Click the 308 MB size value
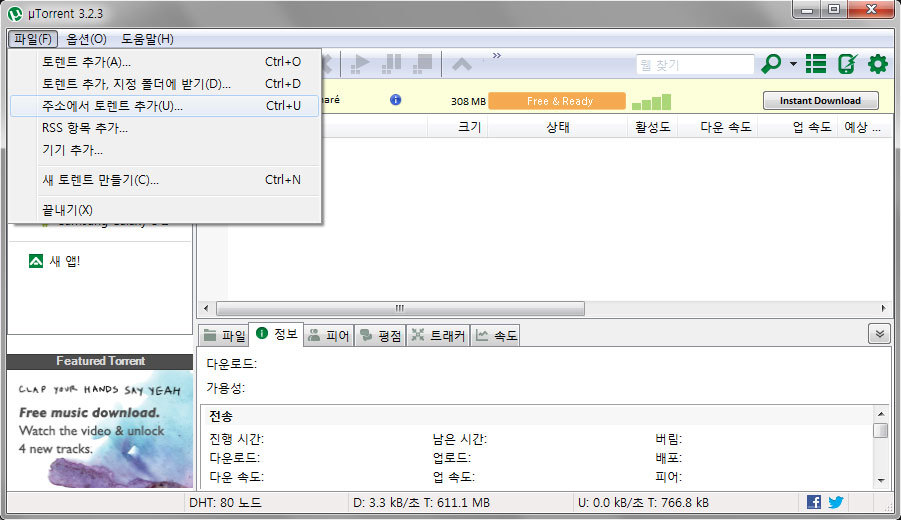Screen dimensions: 901x520 pos(468,102)
